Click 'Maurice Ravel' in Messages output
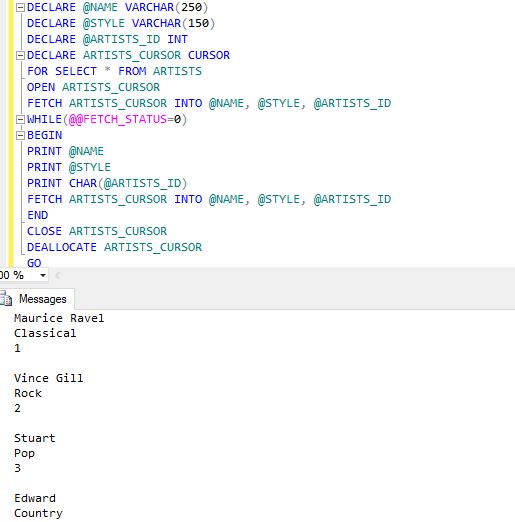The height and width of the screenshot is (522, 515). (59, 318)
